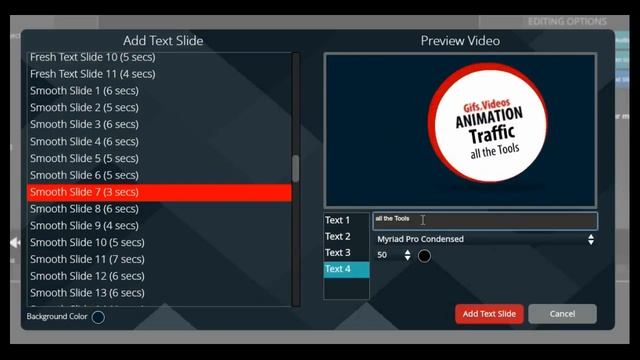Image resolution: width=640 pixels, height=360 pixels.
Task: Select Smooth Slide 9 (4 secs)
Action: 159,225
